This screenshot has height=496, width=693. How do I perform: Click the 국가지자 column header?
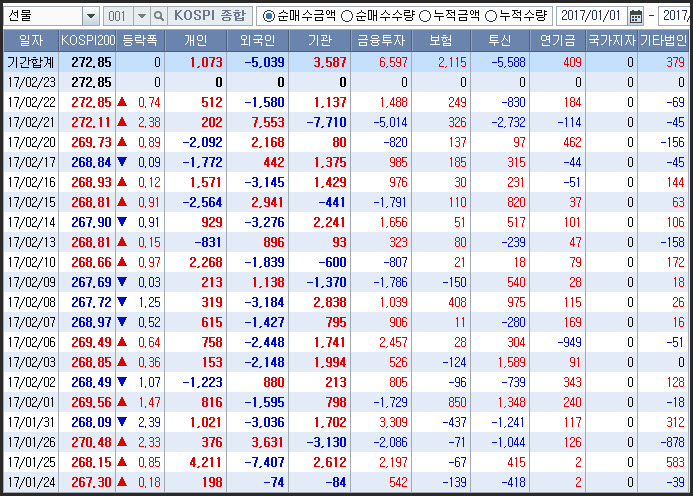pyautogui.click(x=612, y=41)
